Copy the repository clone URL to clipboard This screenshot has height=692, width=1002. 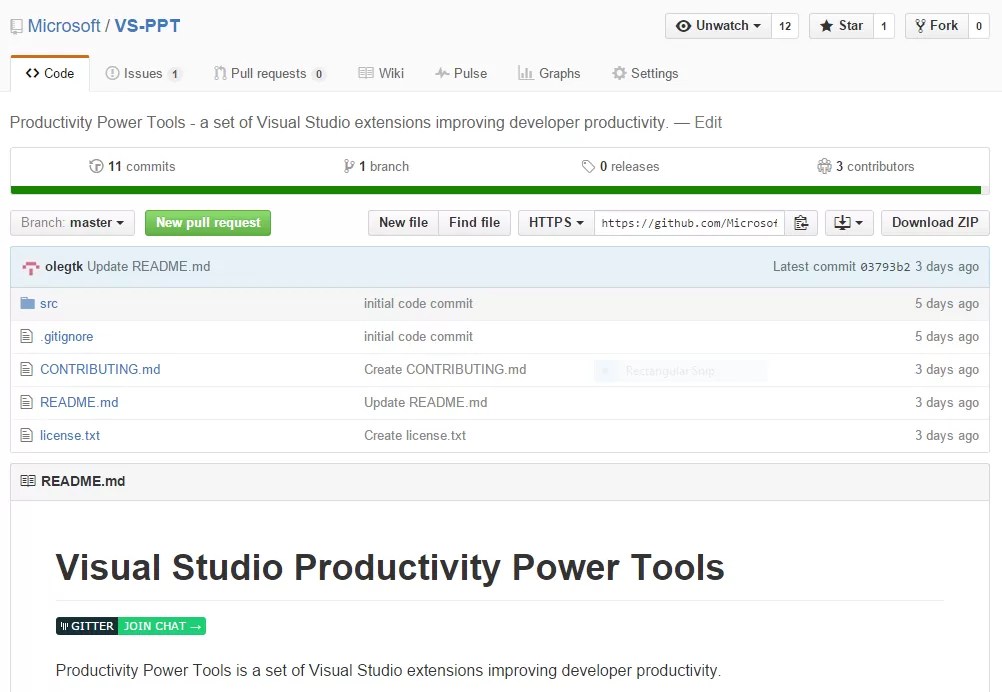[x=801, y=223]
